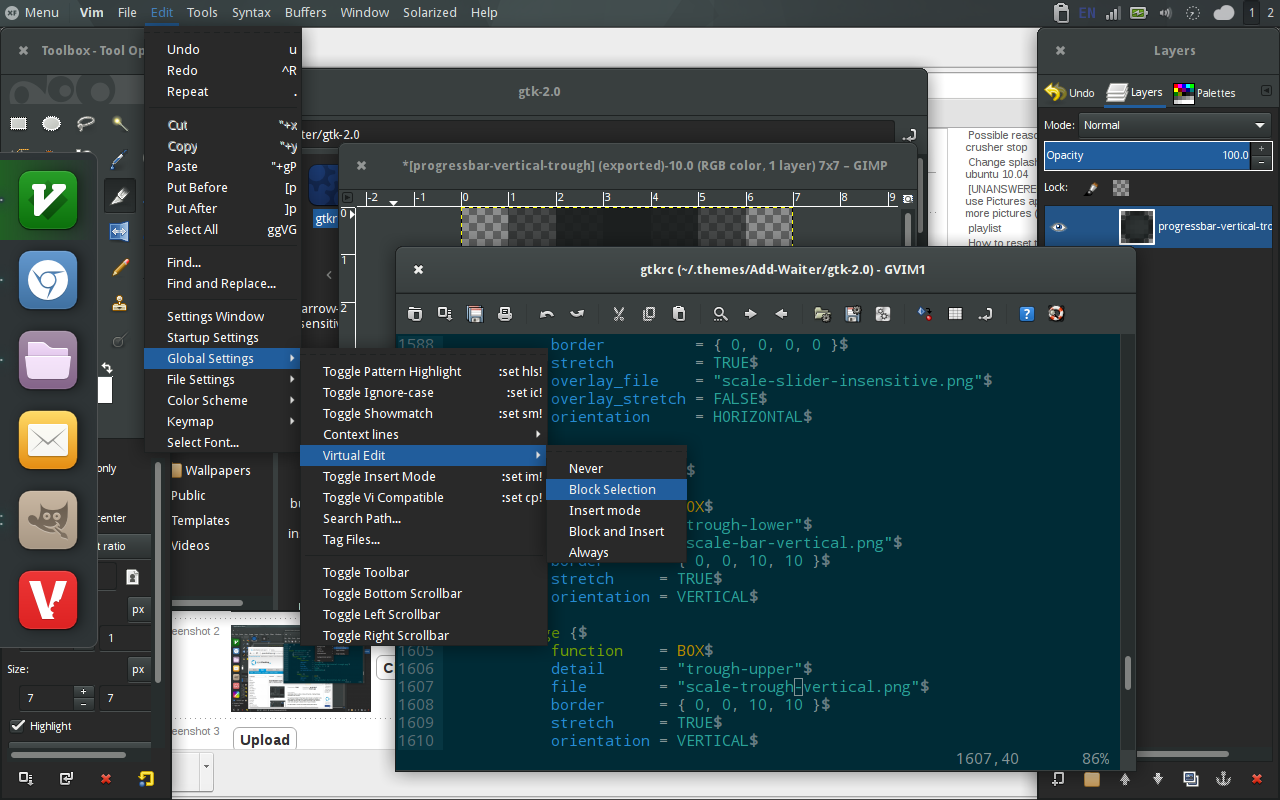Choose Always in Virtual Edit submenu
Viewport: 1280px width, 800px height.
pyautogui.click(x=617, y=552)
